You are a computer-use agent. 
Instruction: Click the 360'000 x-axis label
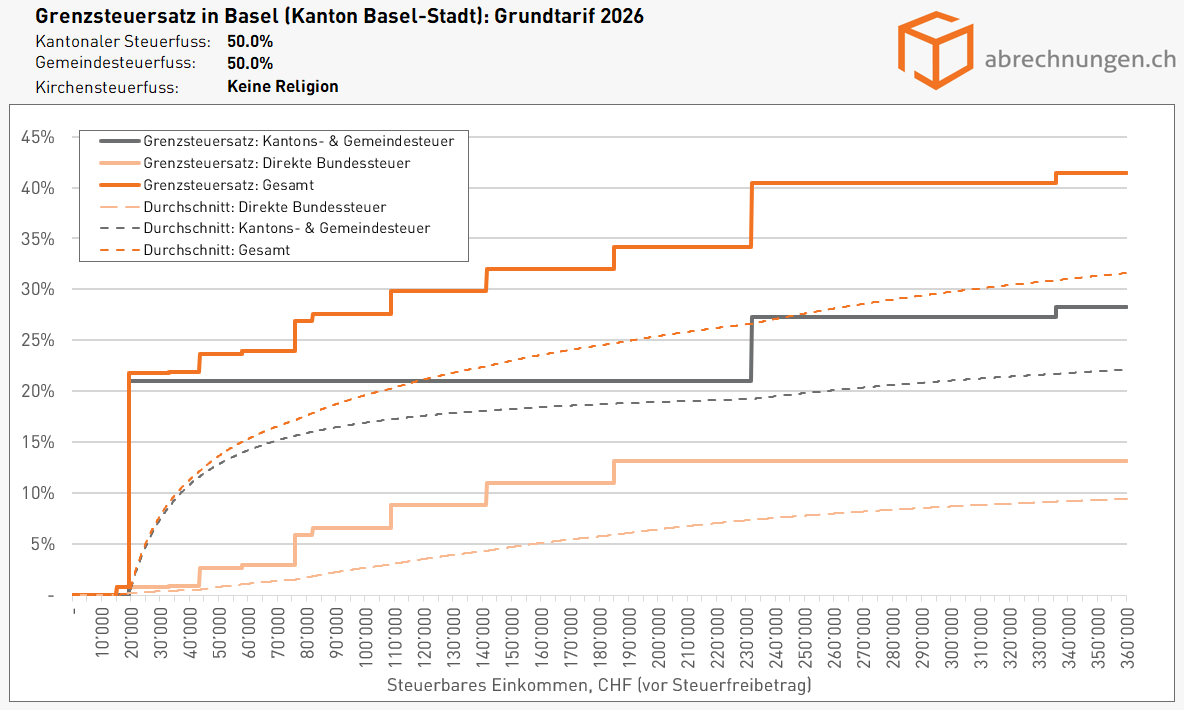(1128, 636)
